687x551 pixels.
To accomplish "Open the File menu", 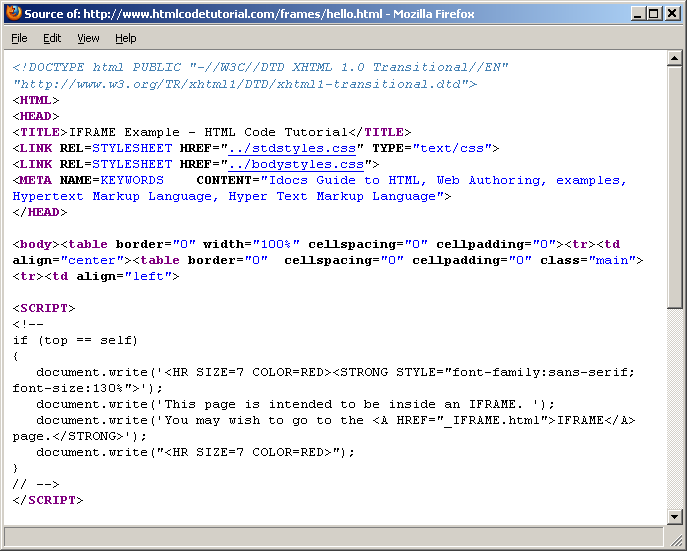I will coord(19,39).
